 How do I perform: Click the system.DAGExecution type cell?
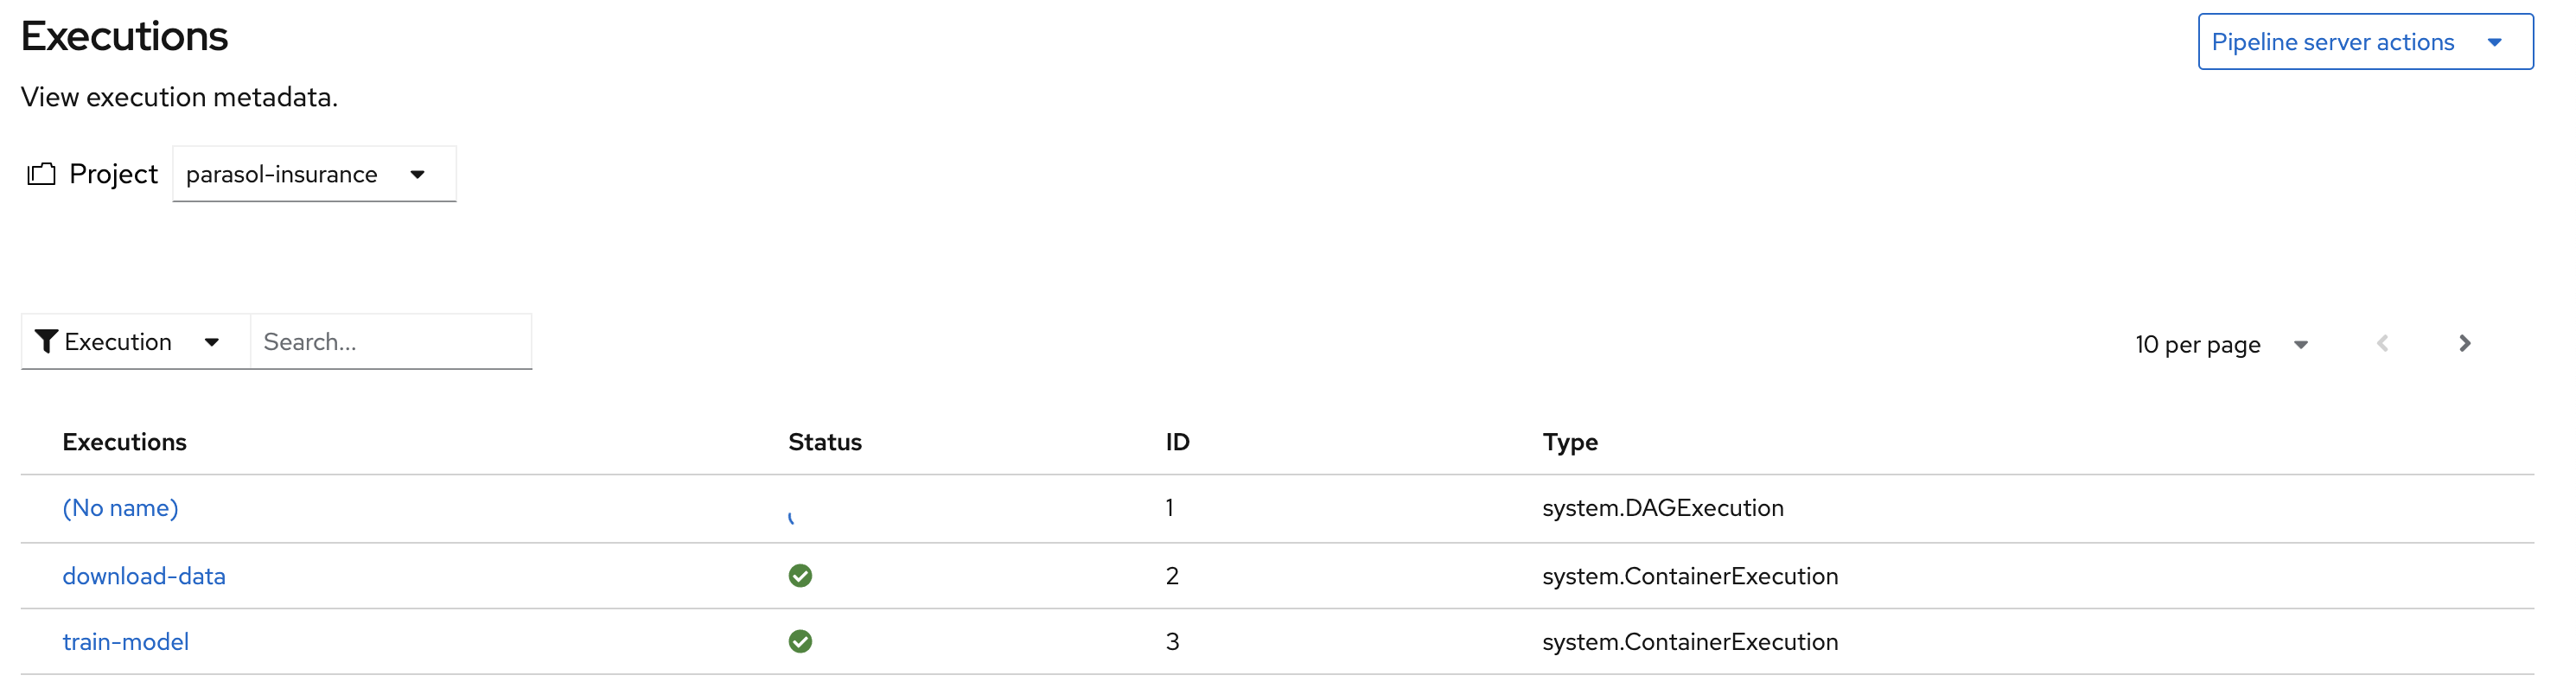point(1663,508)
